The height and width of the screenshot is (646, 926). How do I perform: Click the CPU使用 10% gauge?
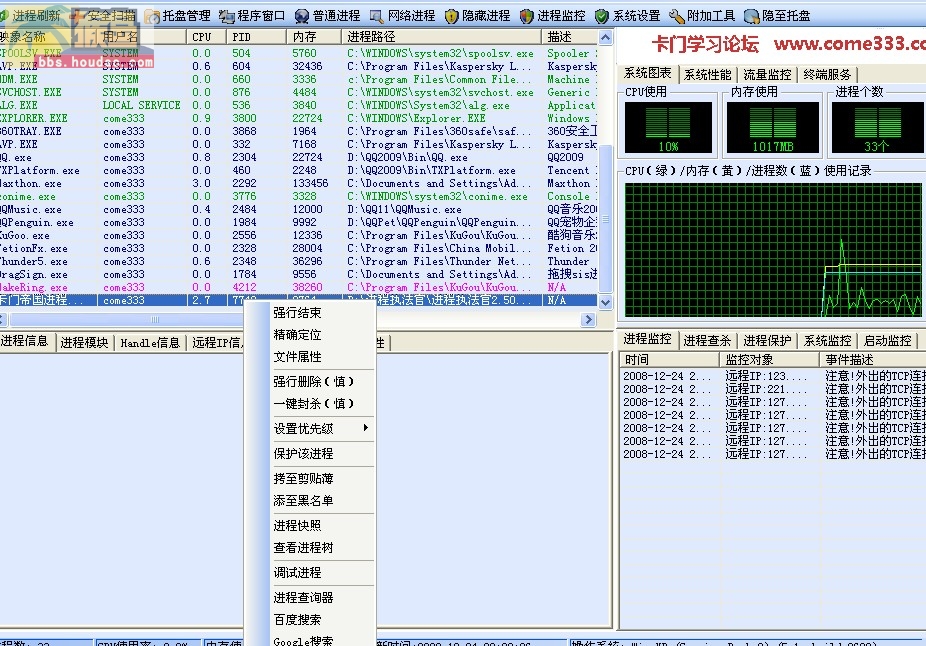(x=668, y=128)
